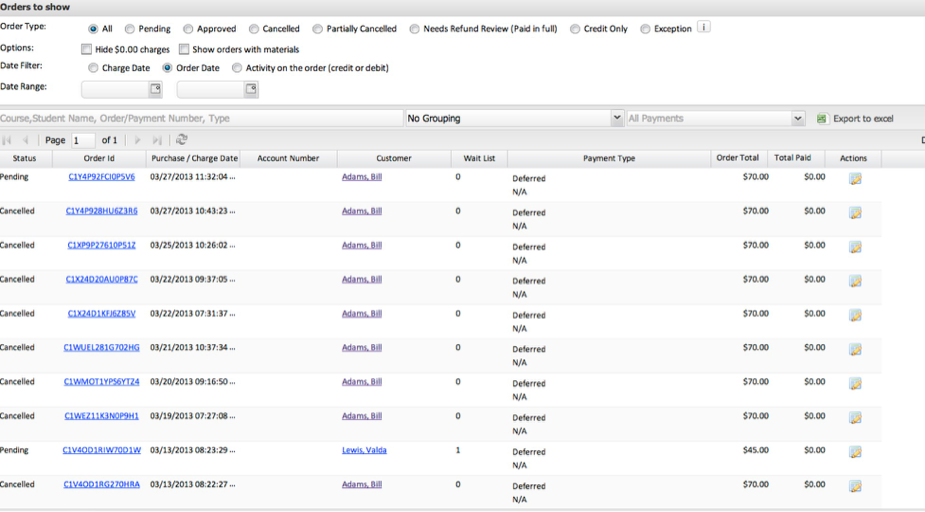Viewport: 925px width, 512px height.
Task: Jump to the last page icon
Action: pos(157,140)
